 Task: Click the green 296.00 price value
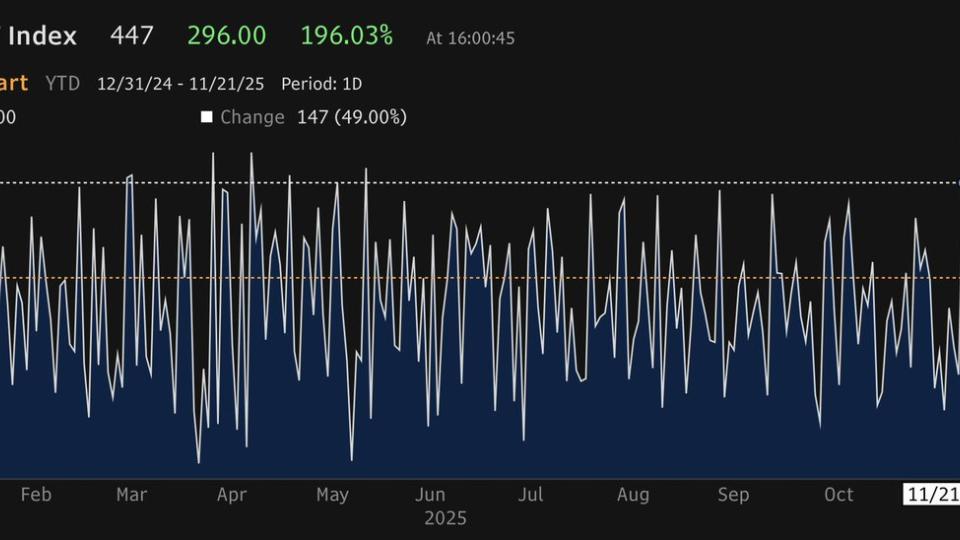coord(226,36)
